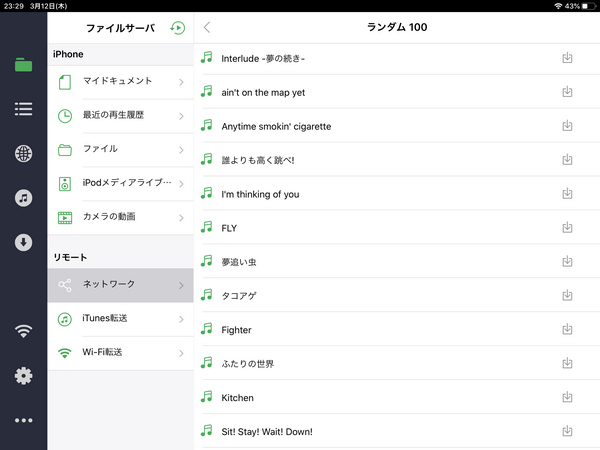Download 夢追い虫 track

click(567, 261)
